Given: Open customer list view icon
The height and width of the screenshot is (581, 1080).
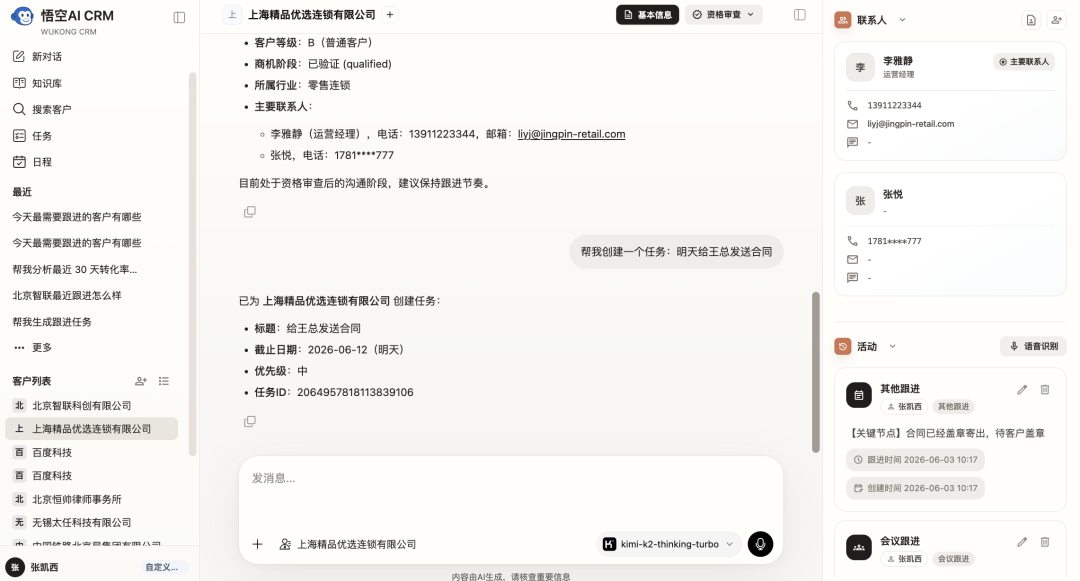Looking at the screenshot, I should [164, 381].
